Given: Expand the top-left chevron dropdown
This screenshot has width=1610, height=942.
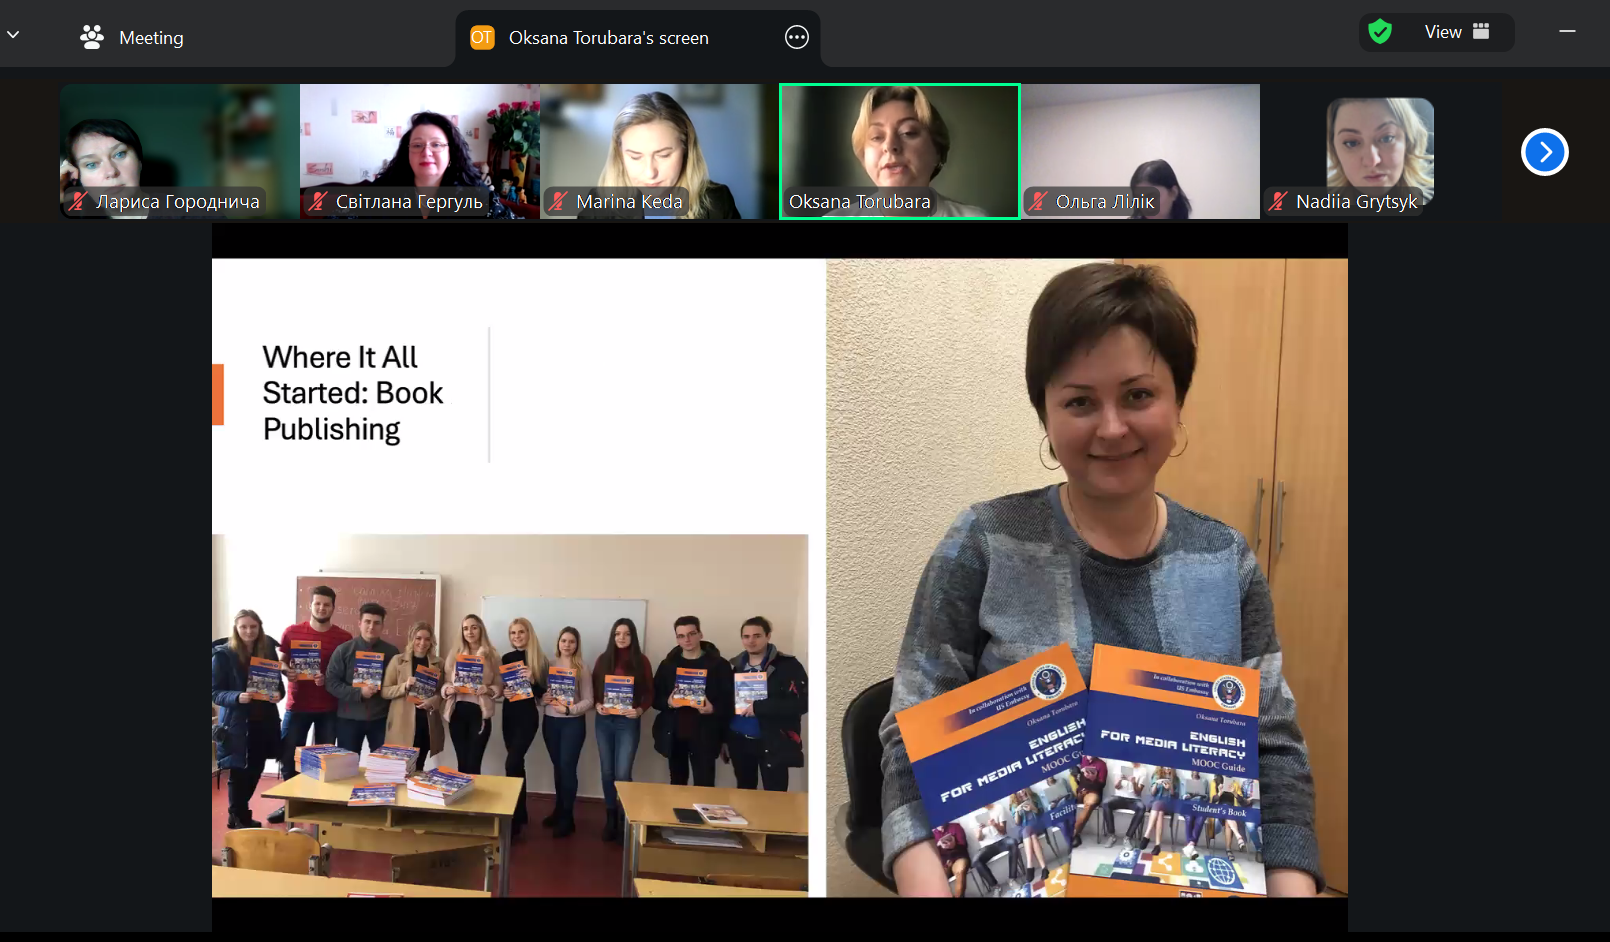Looking at the screenshot, I should click(x=13, y=35).
